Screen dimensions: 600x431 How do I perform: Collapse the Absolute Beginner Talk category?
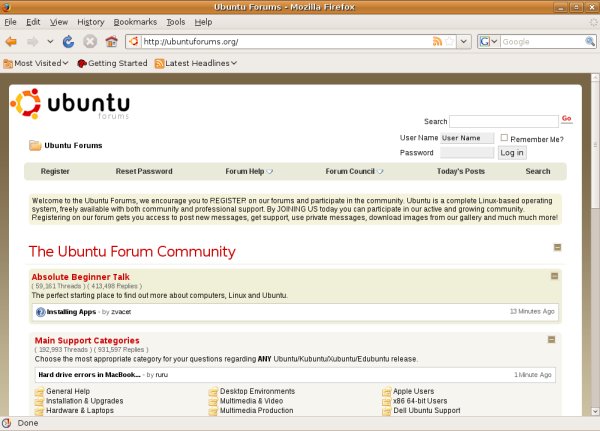[554, 276]
